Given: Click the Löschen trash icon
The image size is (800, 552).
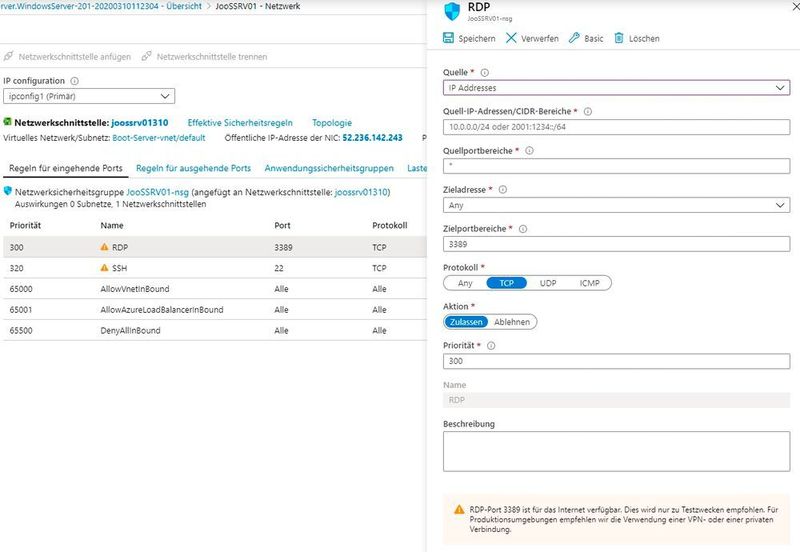Looking at the screenshot, I should tap(619, 38).
